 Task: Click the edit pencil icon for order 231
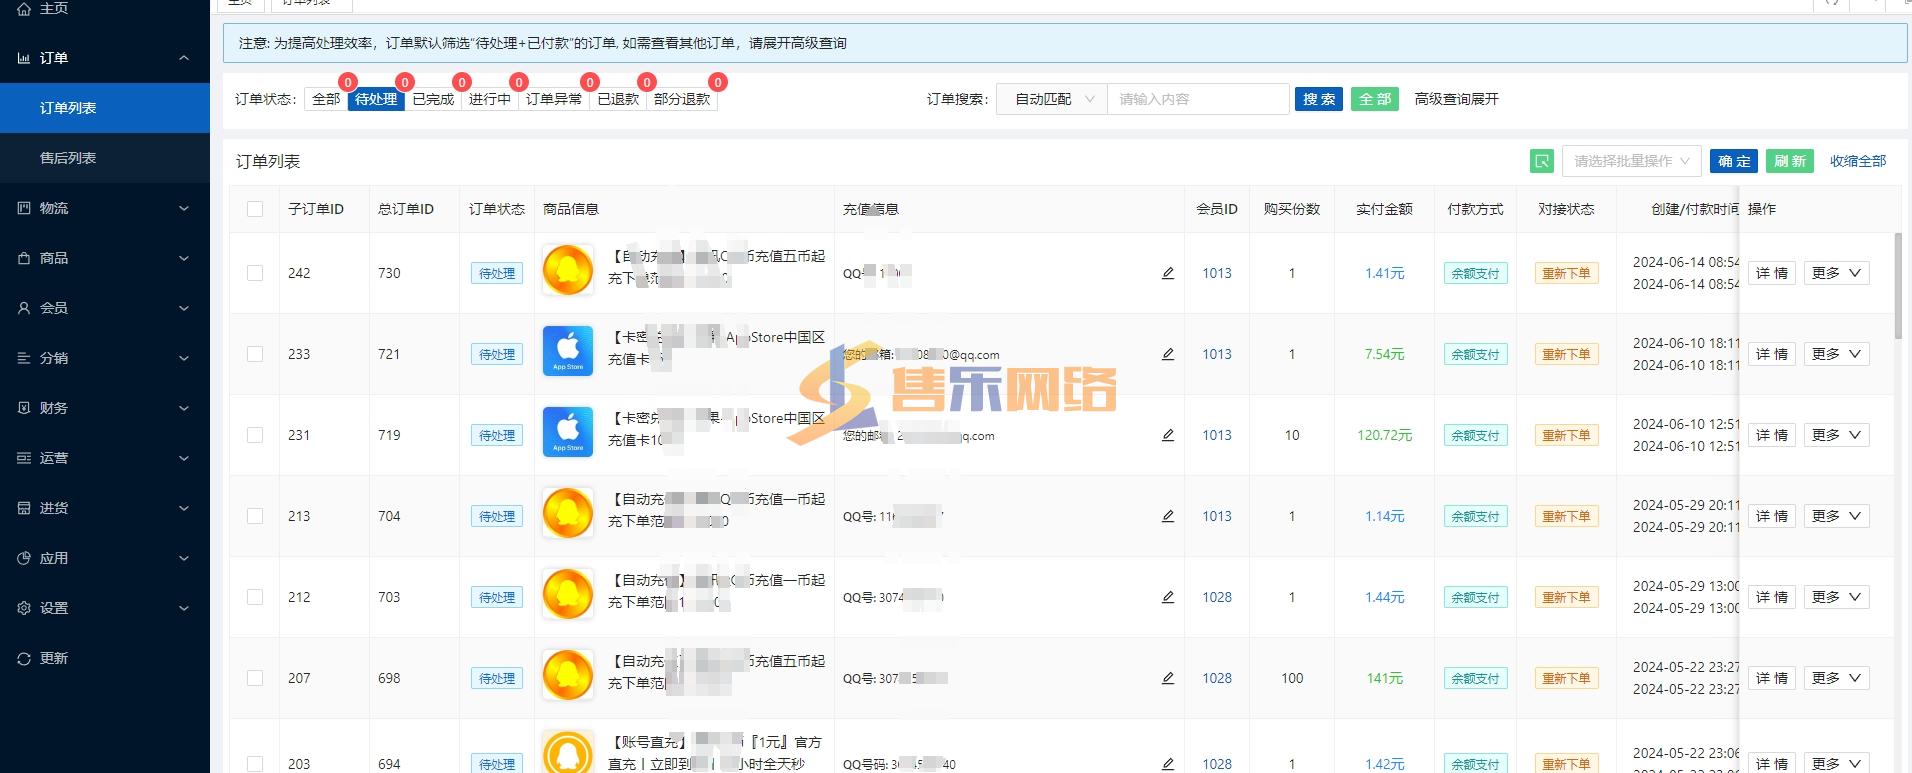[1167, 435]
